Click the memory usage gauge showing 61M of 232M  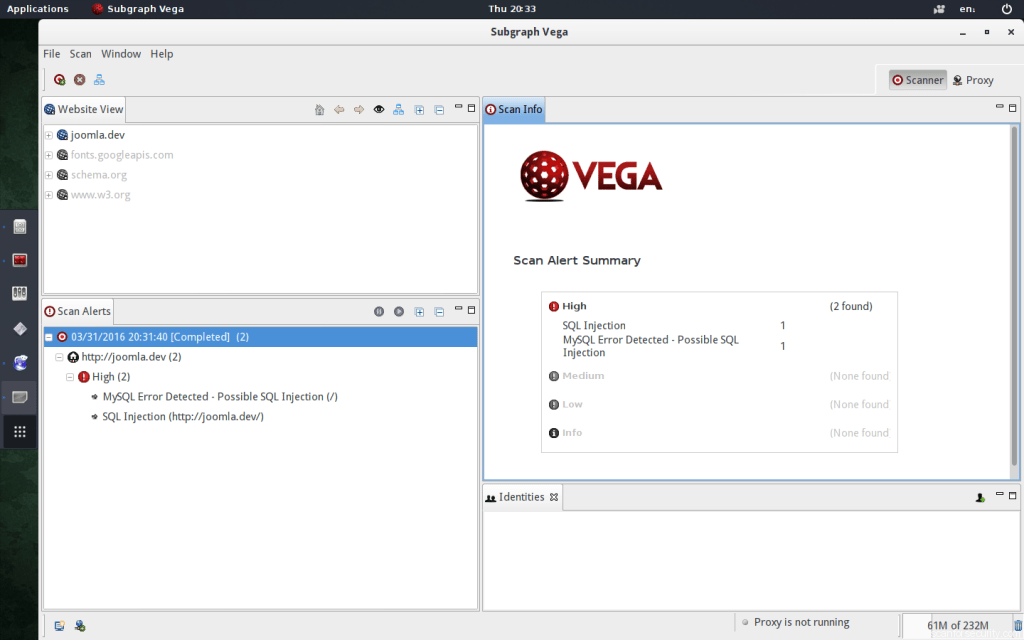[x=960, y=624]
